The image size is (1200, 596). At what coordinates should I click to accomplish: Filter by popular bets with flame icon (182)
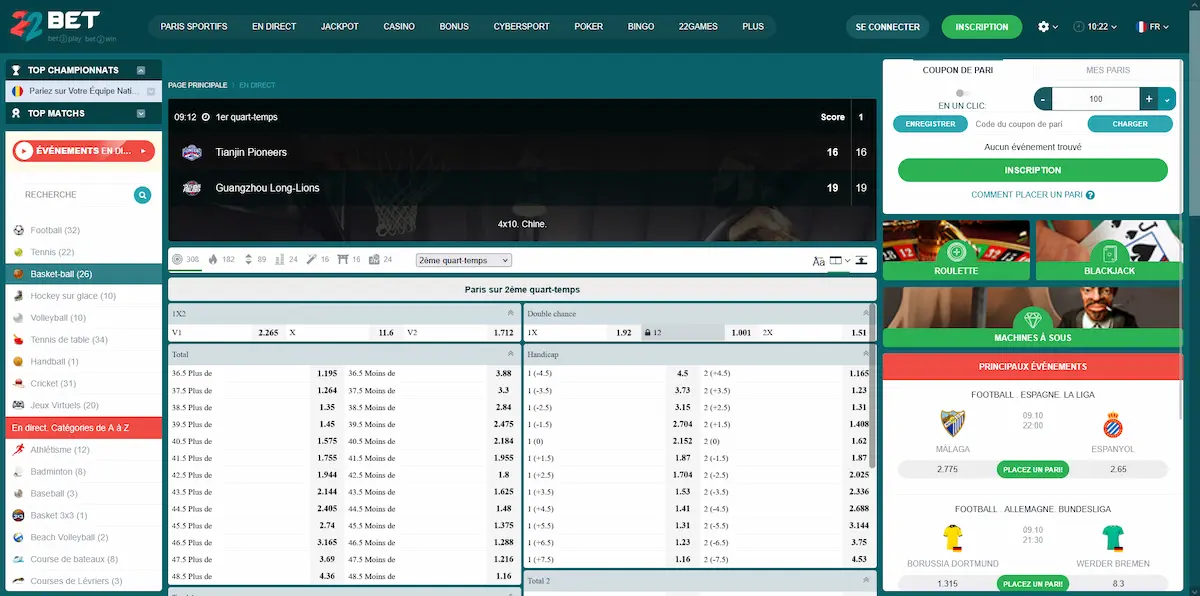tap(222, 260)
